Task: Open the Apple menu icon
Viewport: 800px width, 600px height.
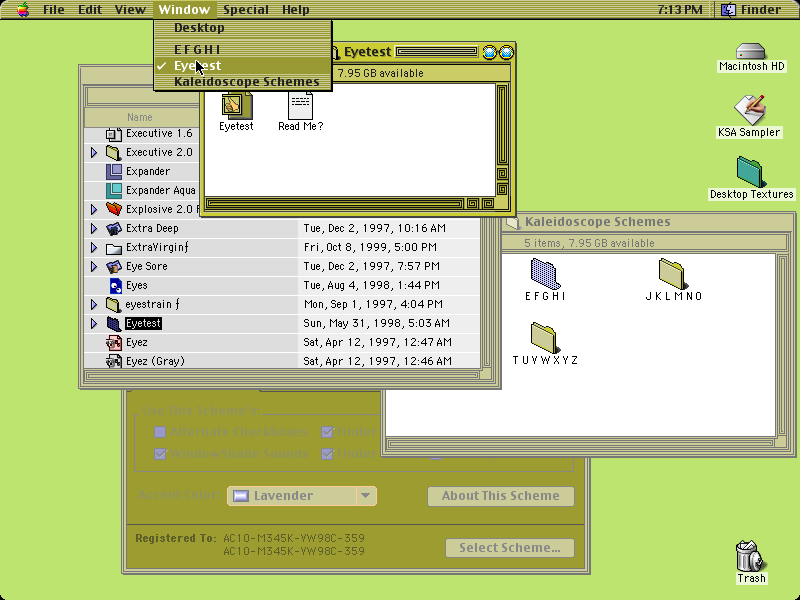Action: [23, 9]
